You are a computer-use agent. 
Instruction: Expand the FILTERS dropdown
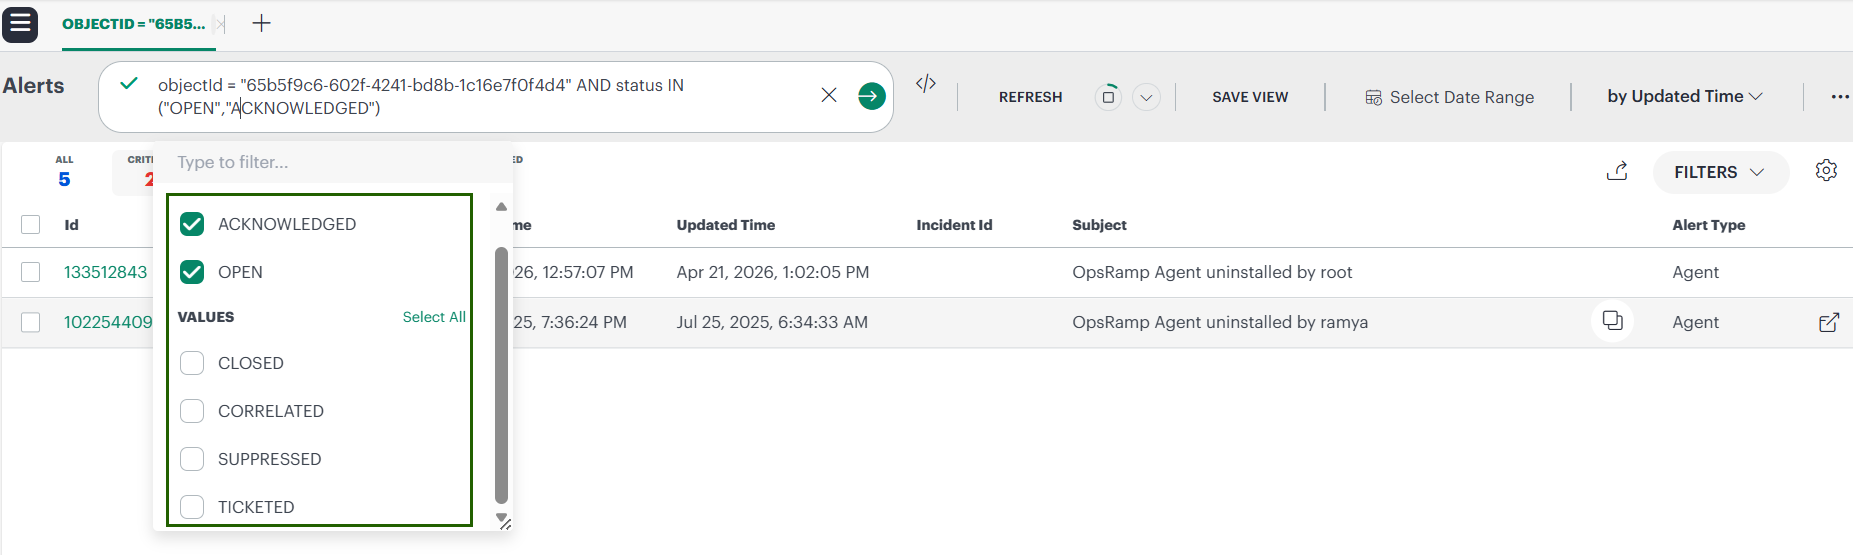1719,172
